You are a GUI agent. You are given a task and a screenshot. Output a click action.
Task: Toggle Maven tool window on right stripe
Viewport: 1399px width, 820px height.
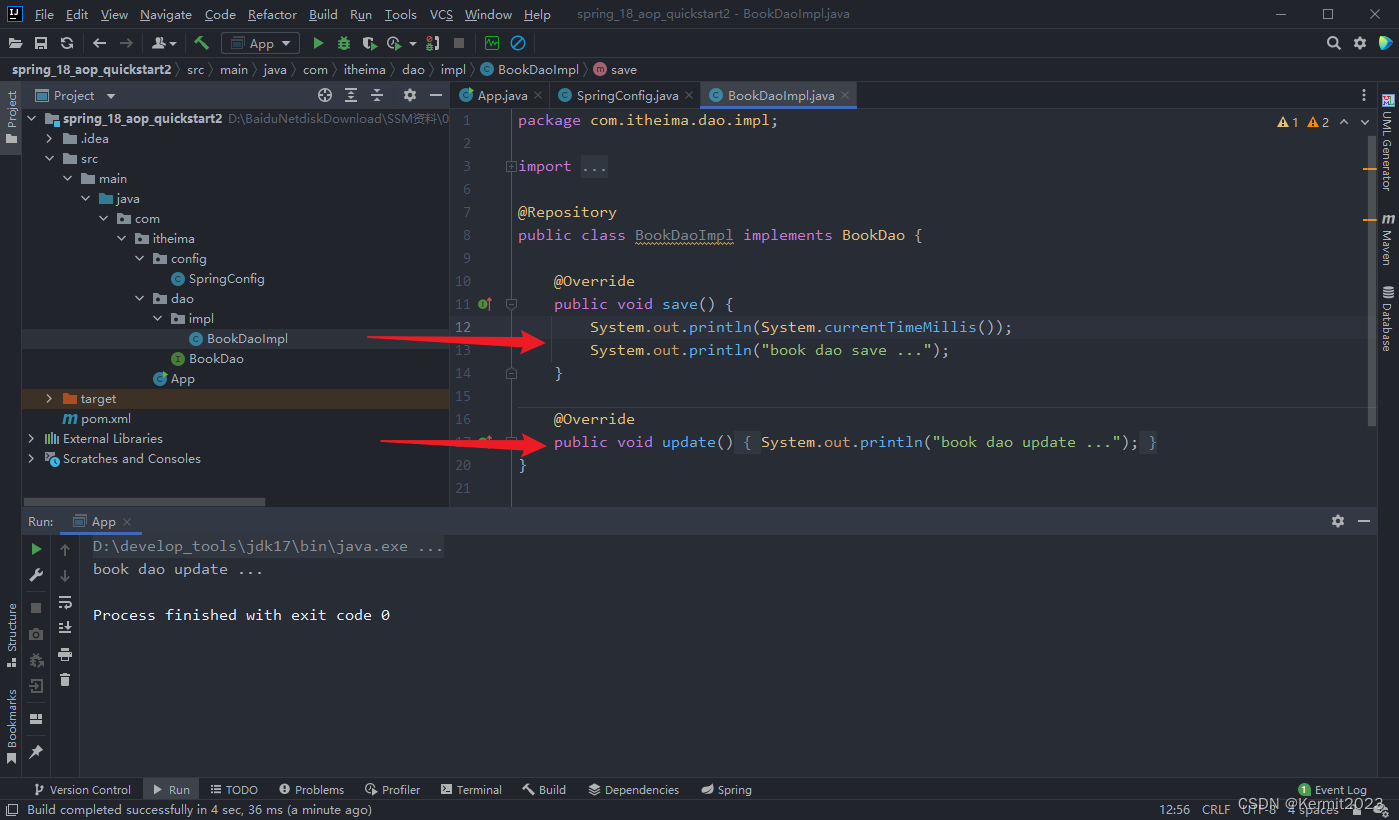(x=1387, y=239)
